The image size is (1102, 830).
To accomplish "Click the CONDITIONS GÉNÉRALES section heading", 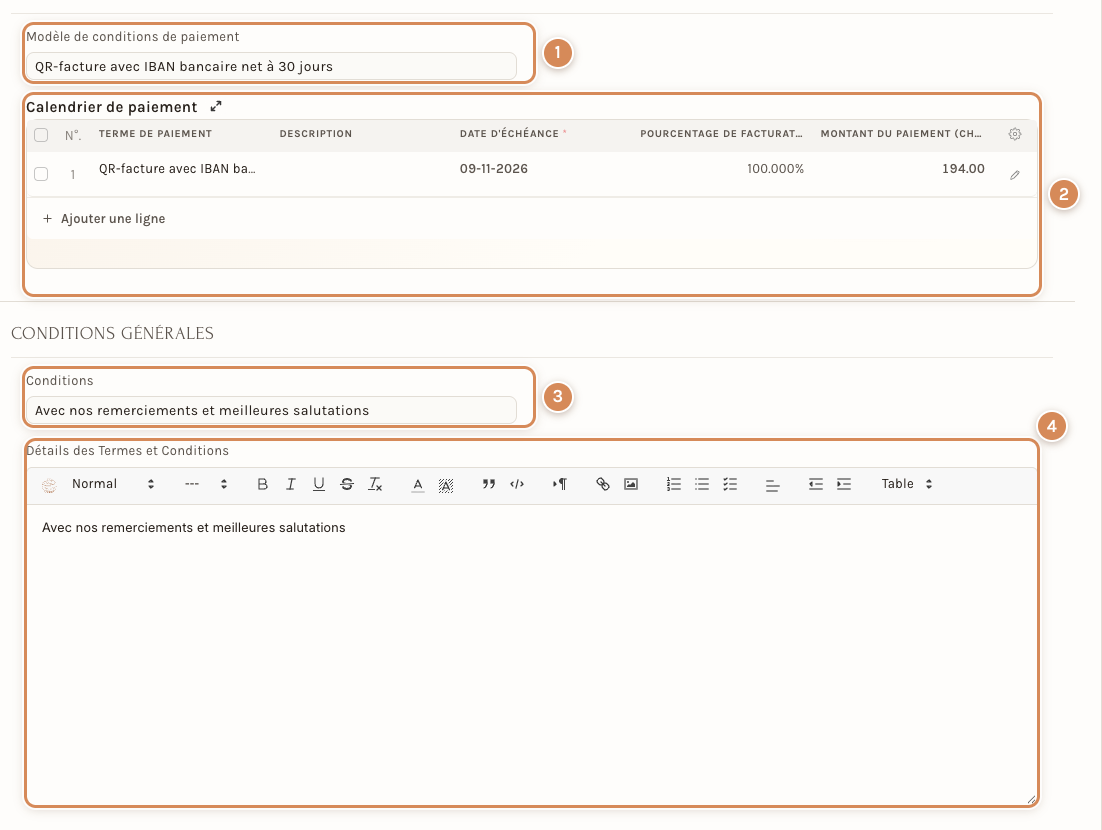I will coord(112,333).
